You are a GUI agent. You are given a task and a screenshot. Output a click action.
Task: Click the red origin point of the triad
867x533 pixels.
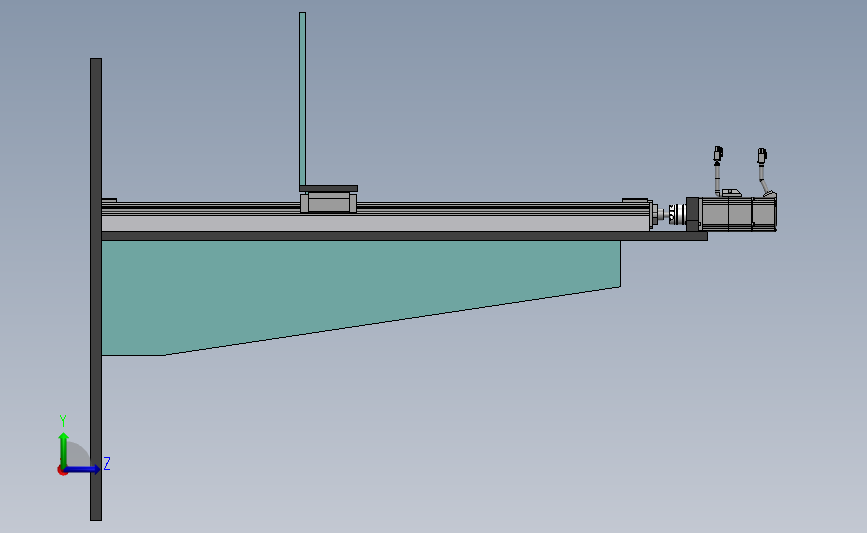62,471
